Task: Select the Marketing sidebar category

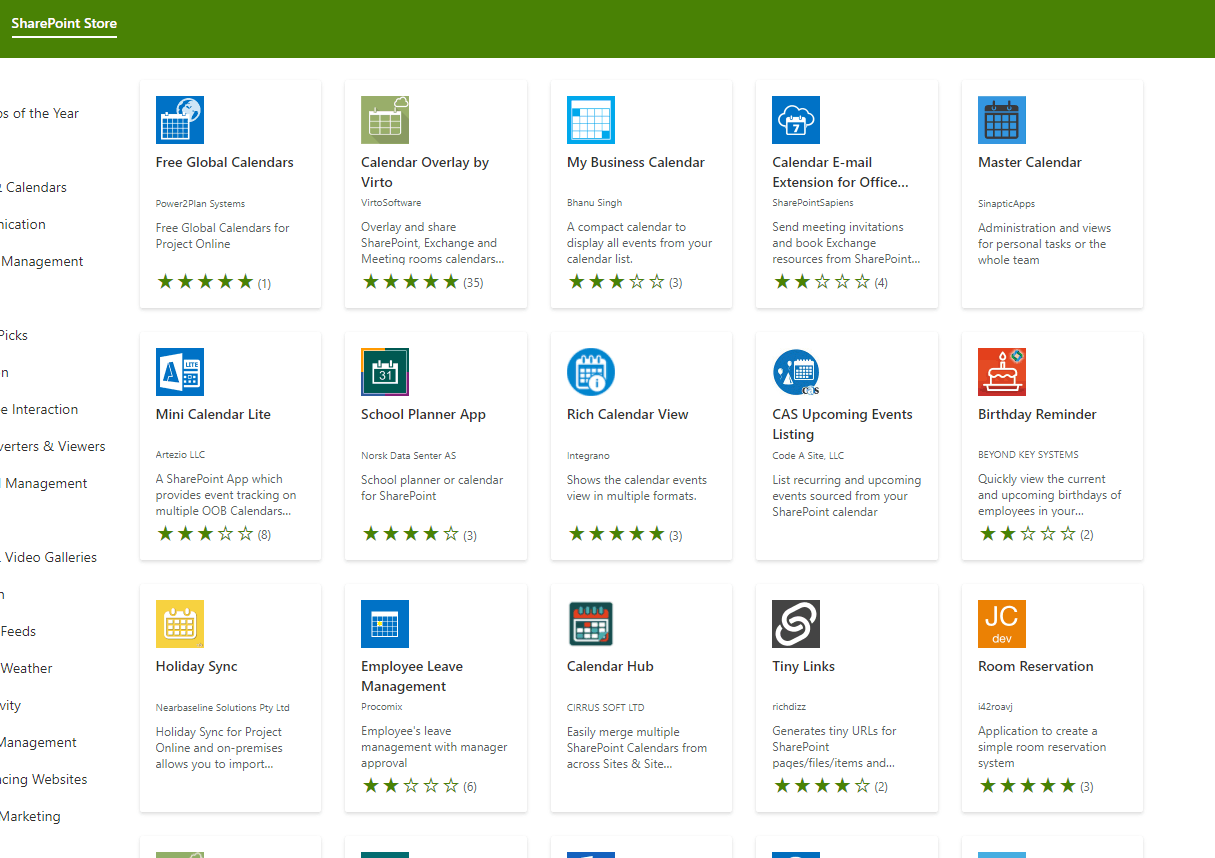Action: tap(30, 816)
